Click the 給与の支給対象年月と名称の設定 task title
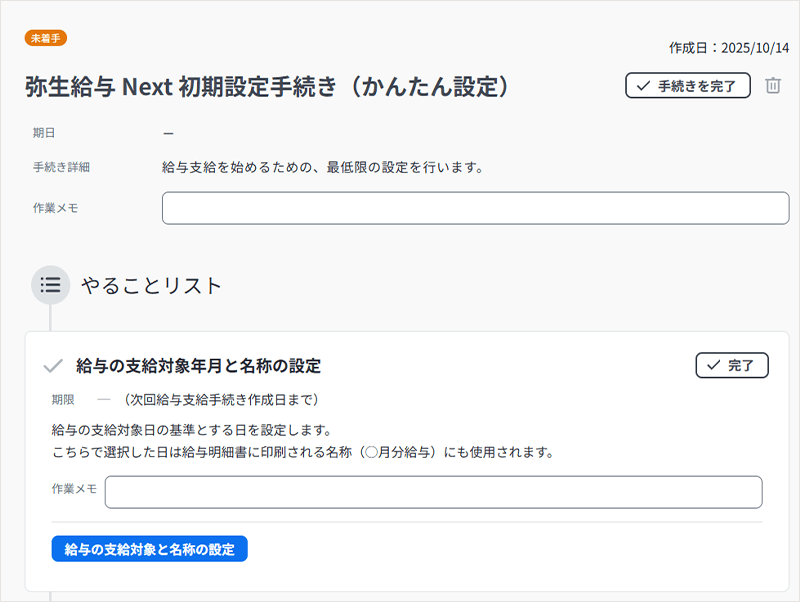 [198, 366]
